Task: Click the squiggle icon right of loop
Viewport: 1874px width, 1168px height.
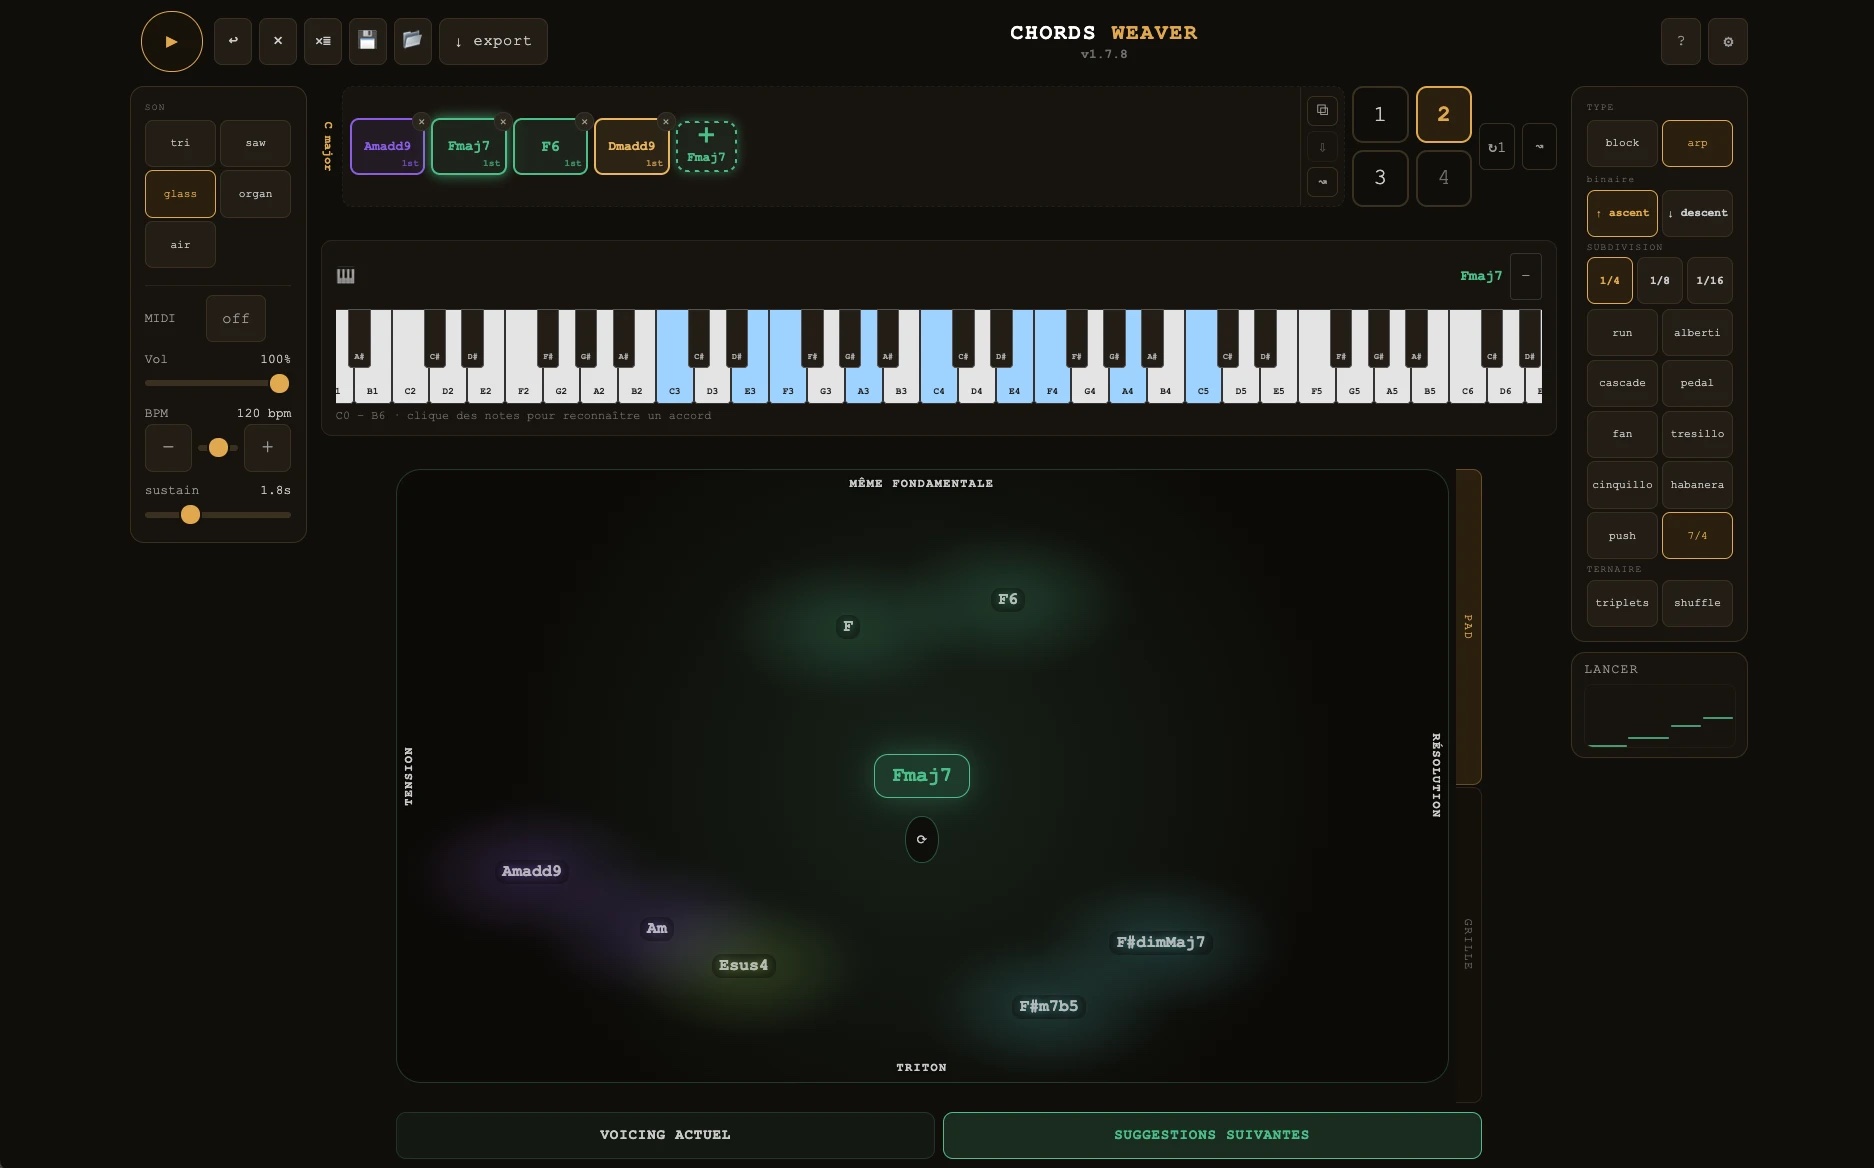Action: tap(1539, 147)
